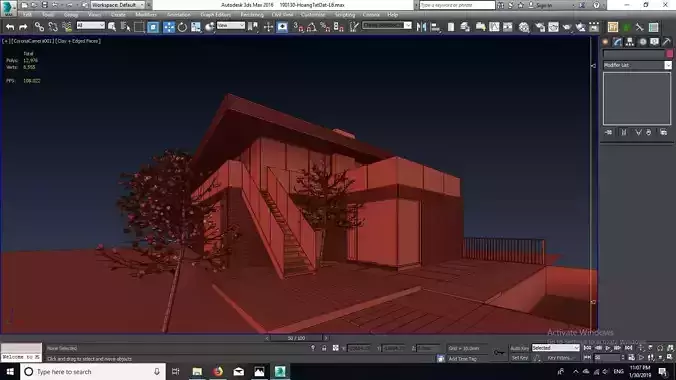
Task: Click the Key Filters button
Action: (560, 358)
